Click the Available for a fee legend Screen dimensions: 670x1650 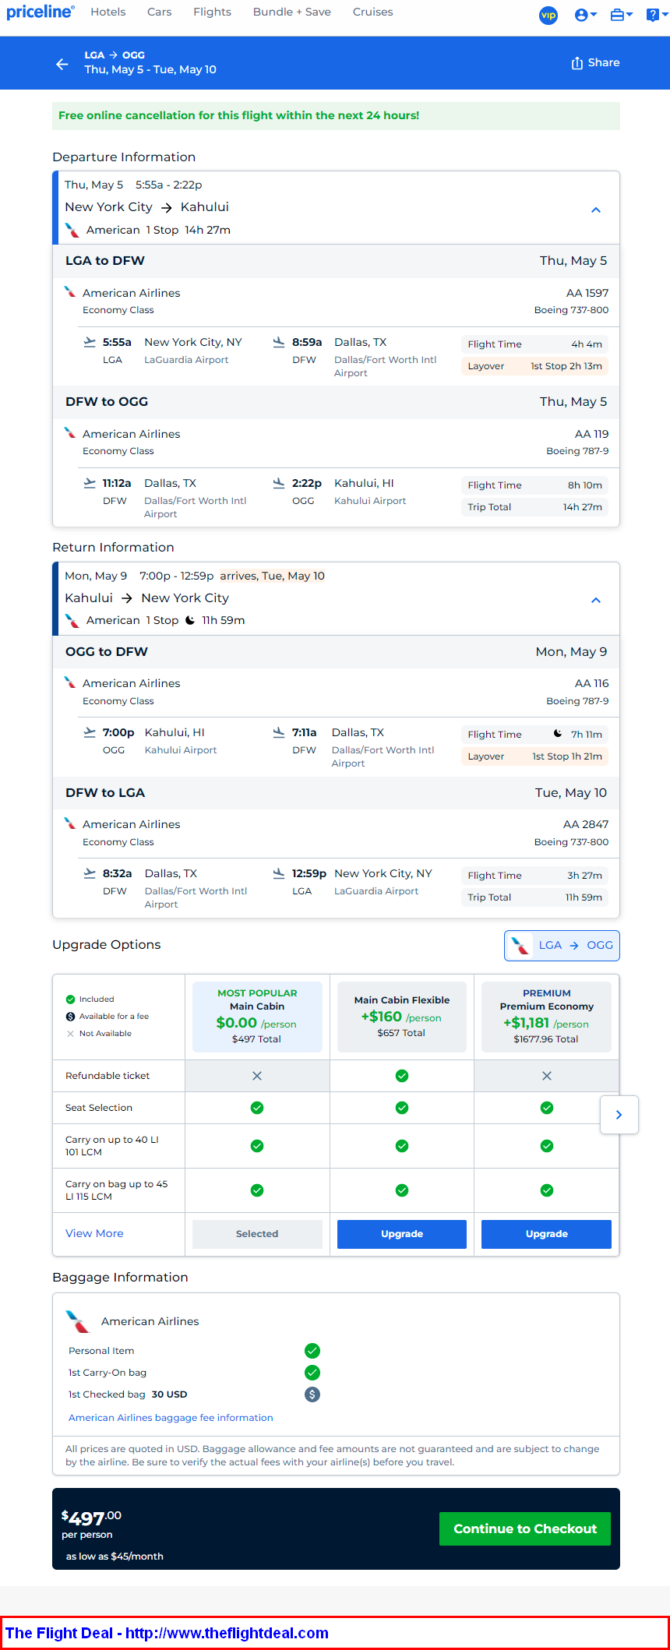pos(106,1016)
